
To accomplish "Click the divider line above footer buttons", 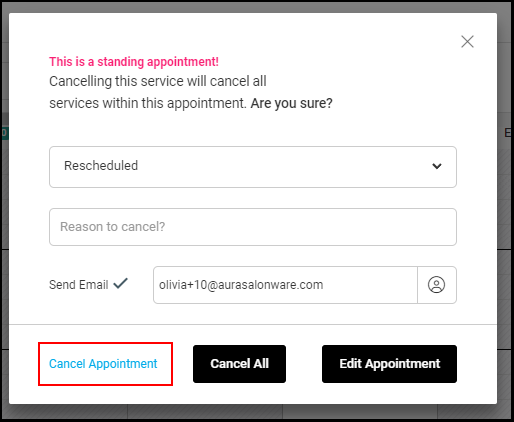I will pyautogui.click(x=253, y=324).
